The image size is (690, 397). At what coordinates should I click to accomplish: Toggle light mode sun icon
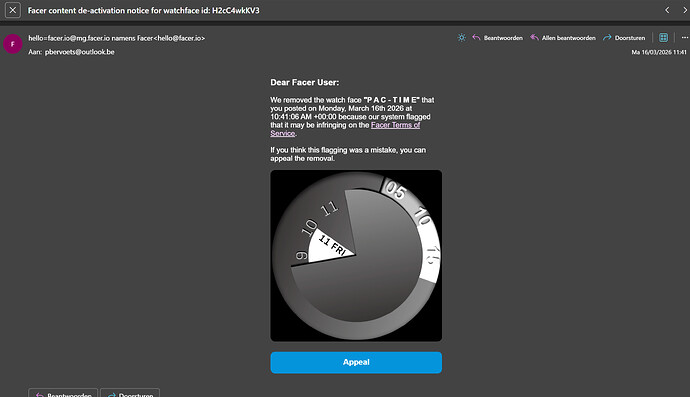(461, 38)
